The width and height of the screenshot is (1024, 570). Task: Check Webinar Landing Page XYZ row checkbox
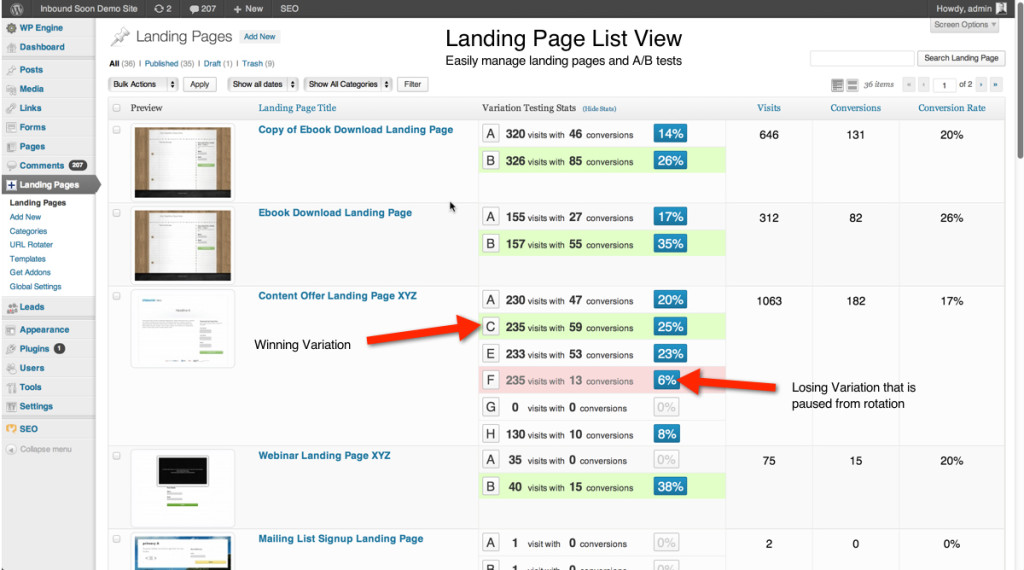(117, 456)
